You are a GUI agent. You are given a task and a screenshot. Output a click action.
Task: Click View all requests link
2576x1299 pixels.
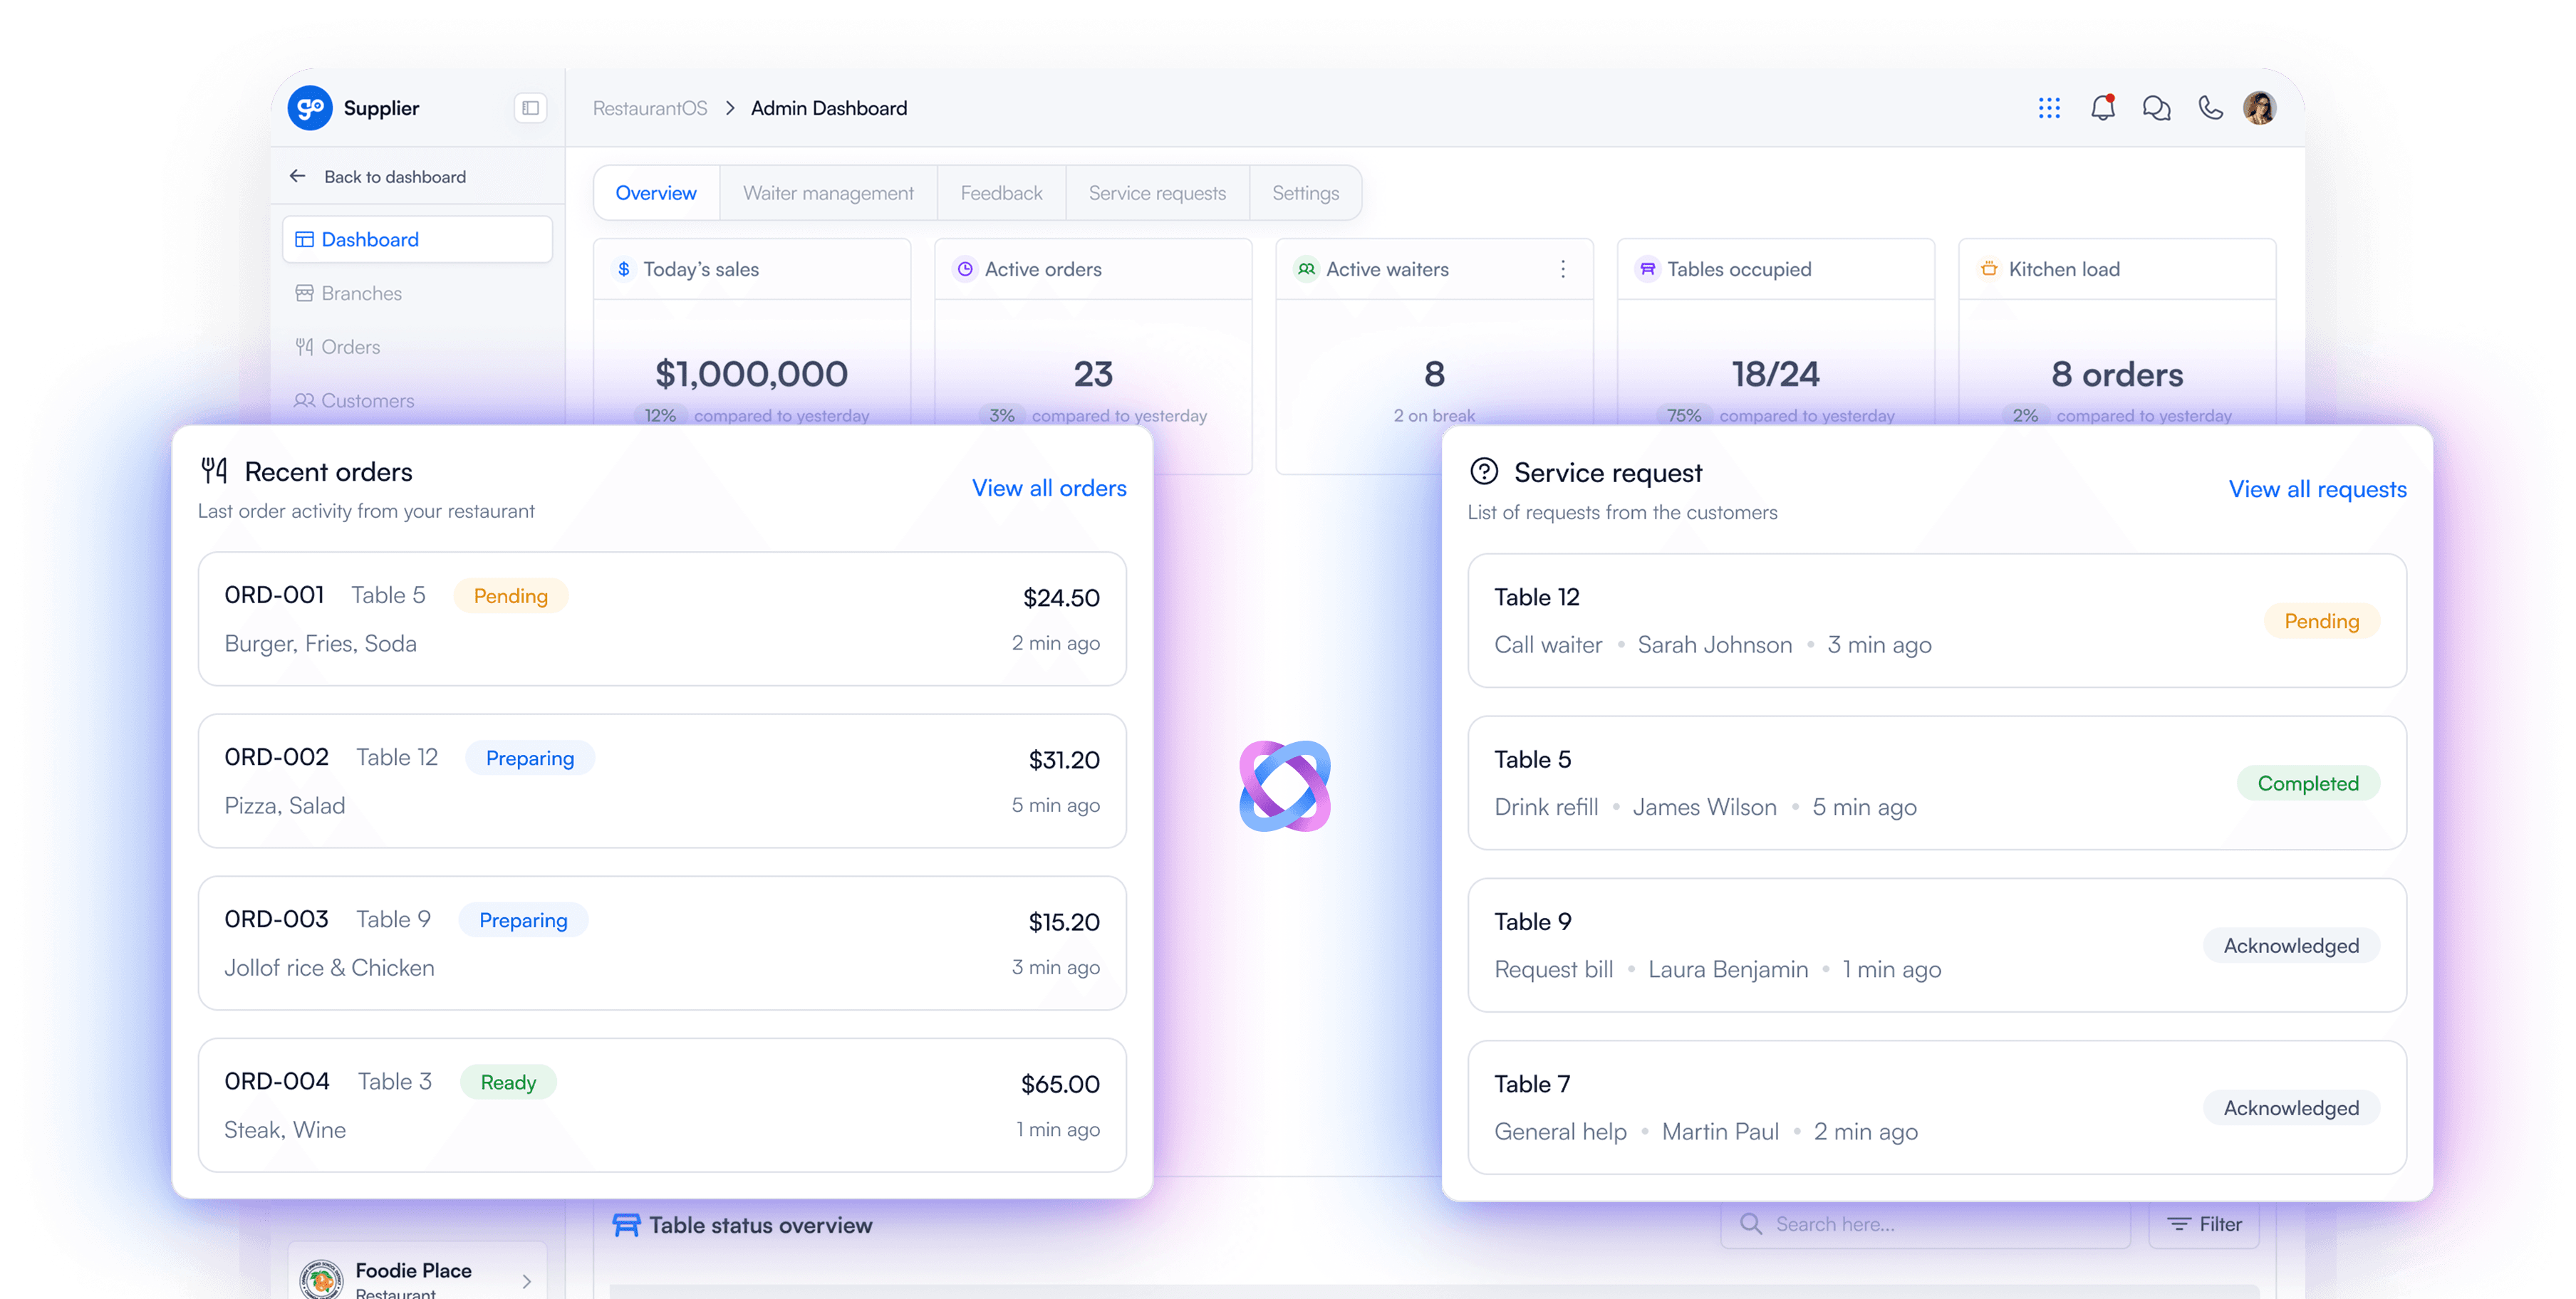click(x=2317, y=489)
